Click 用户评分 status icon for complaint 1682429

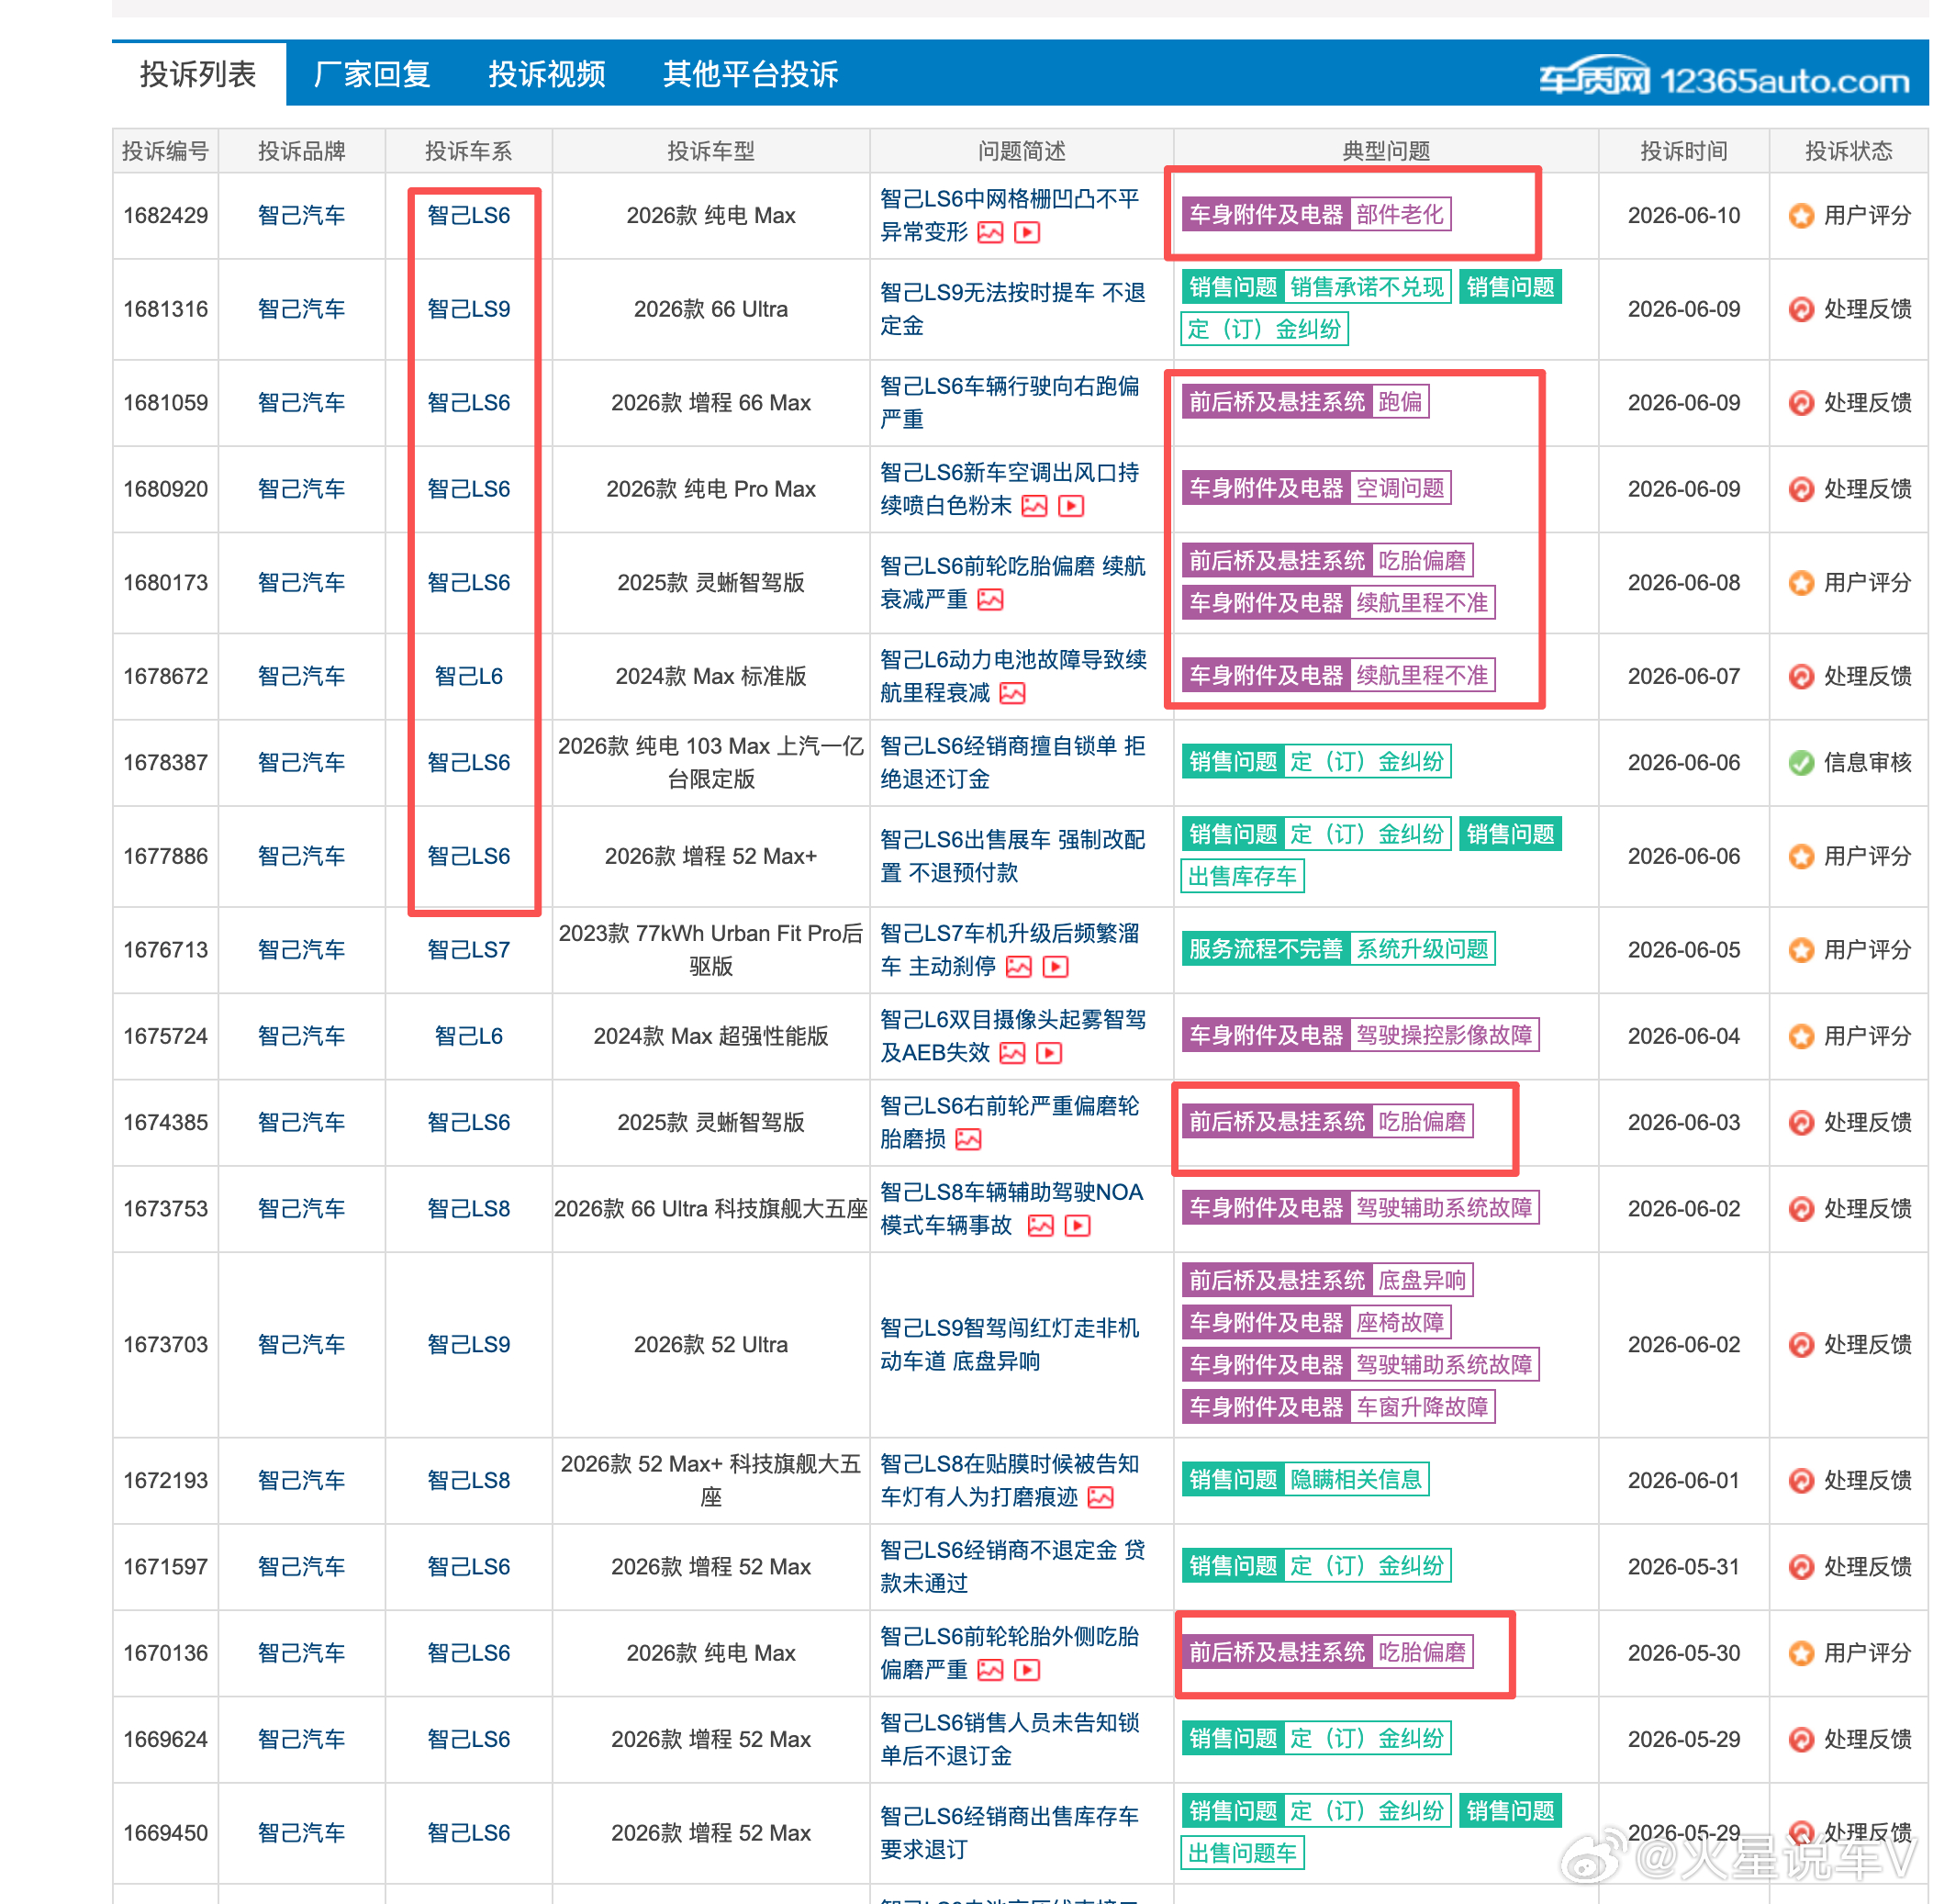coord(1801,216)
